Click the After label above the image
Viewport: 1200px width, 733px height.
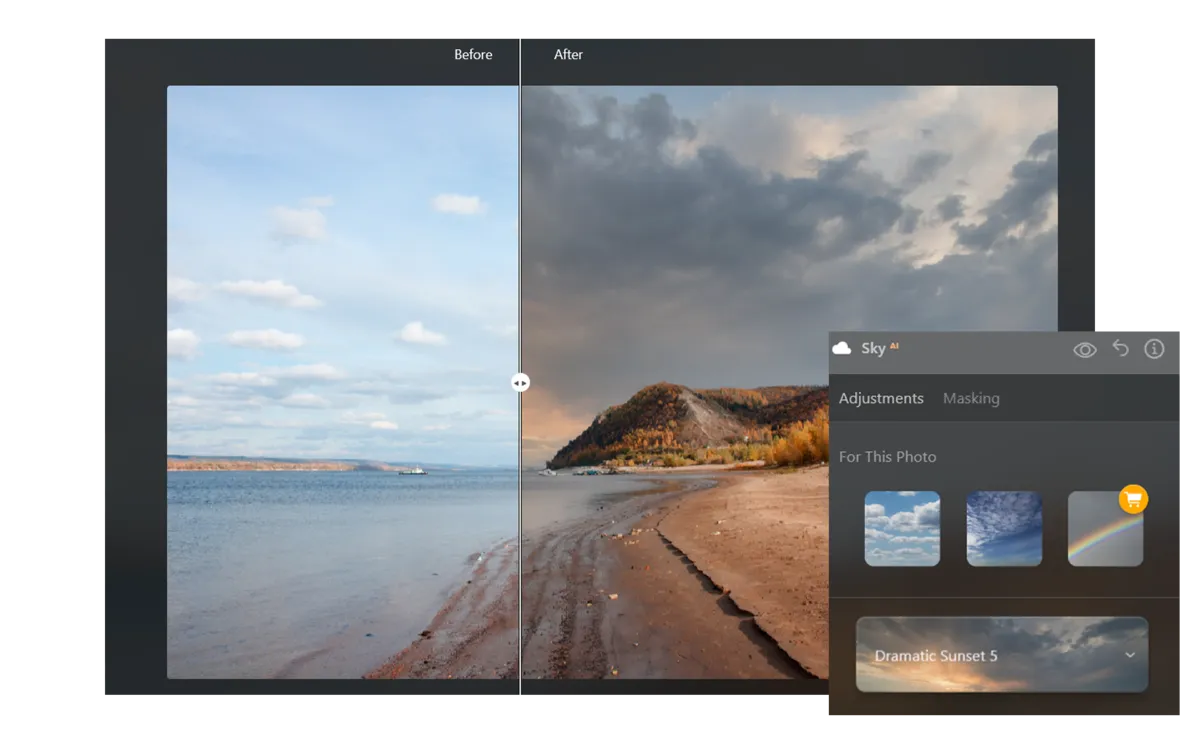pos(567,55)
